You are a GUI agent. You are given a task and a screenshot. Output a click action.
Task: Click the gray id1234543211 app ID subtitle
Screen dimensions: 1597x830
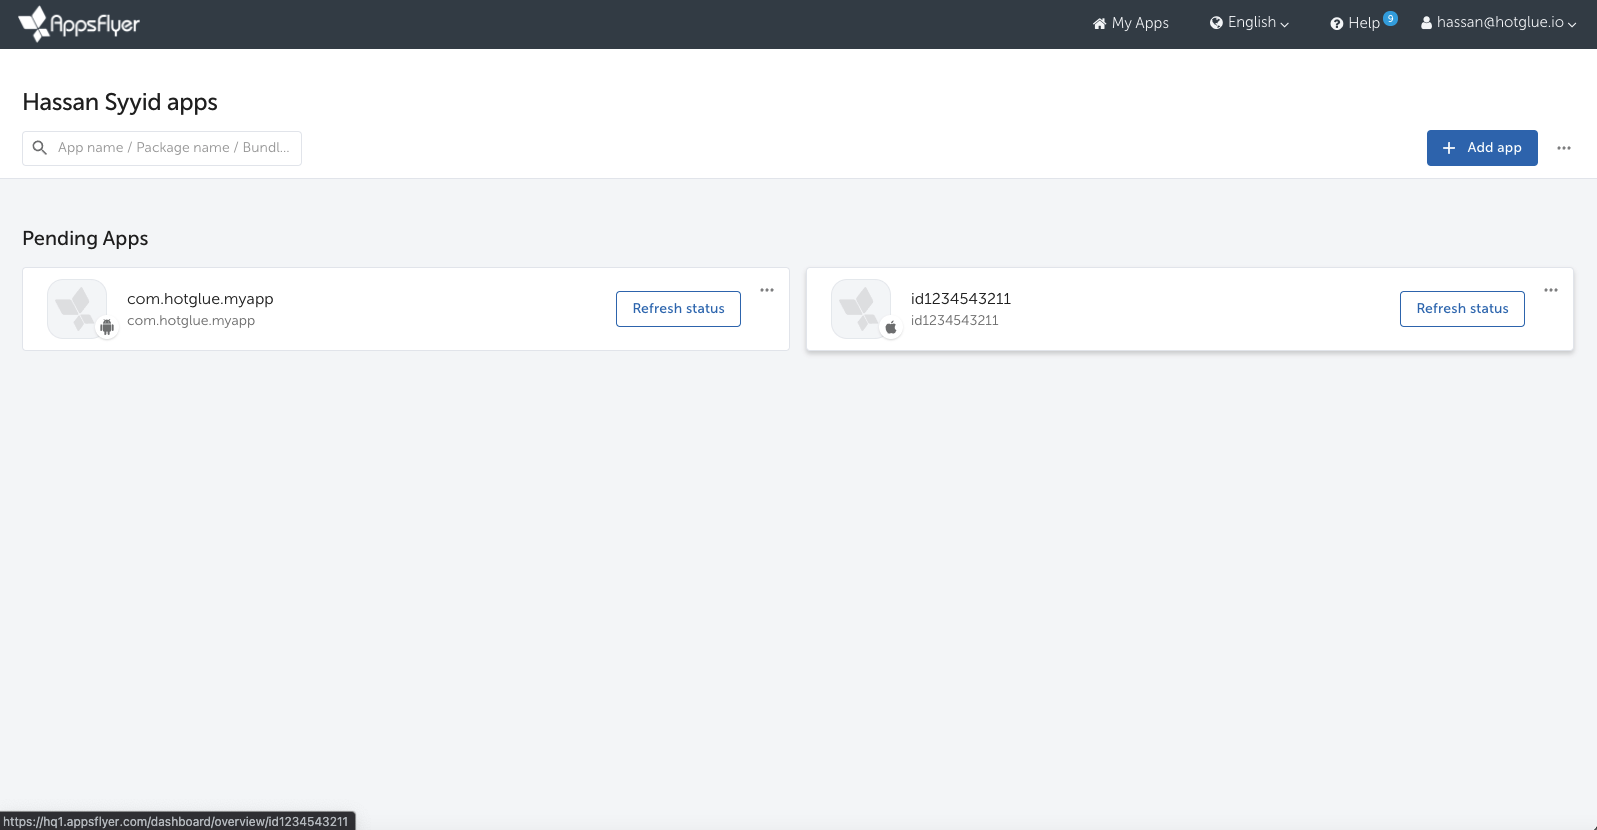tap(955, 321)
